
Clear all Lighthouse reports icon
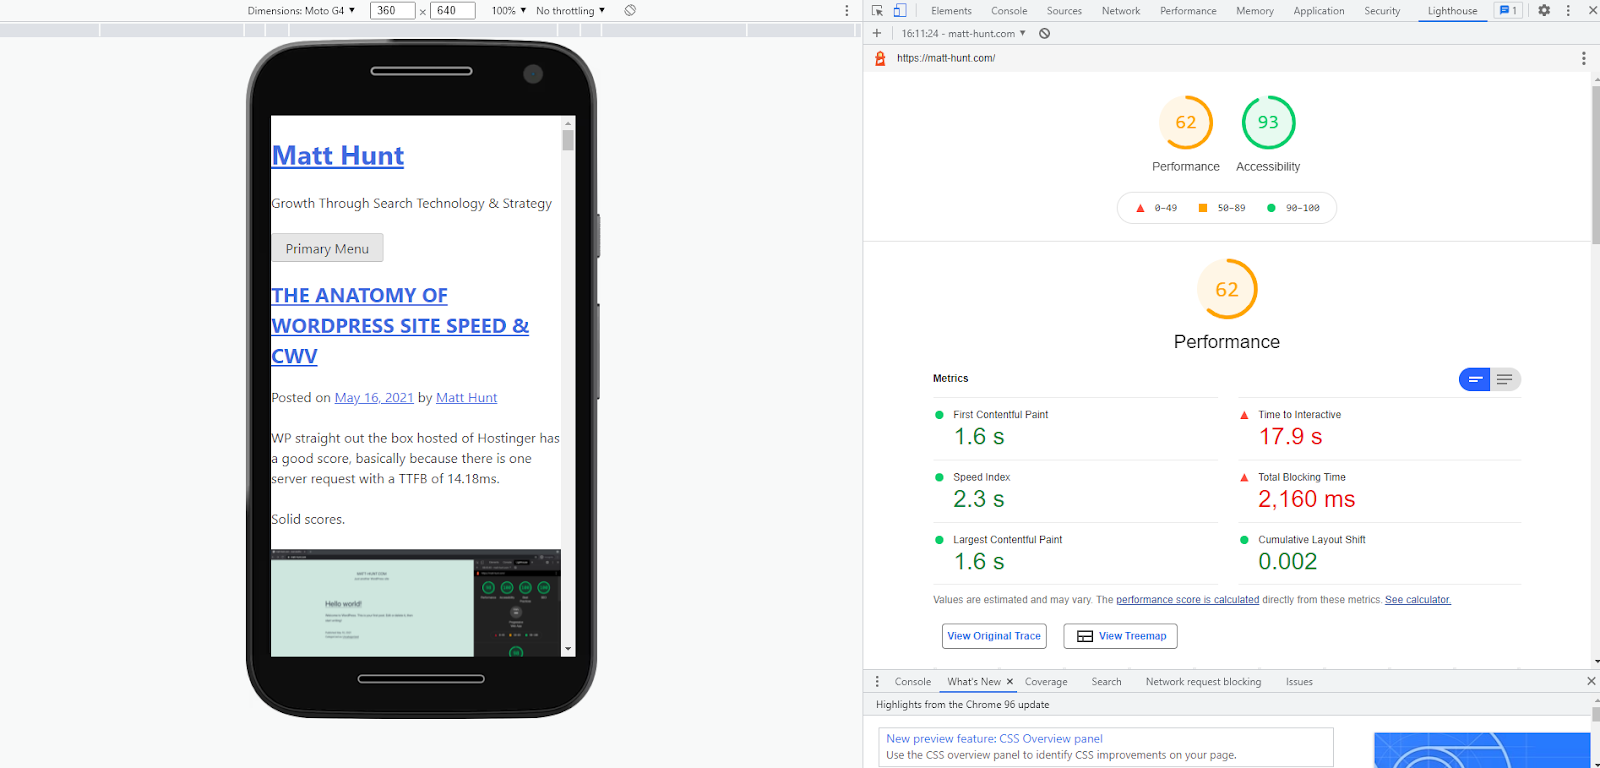[1044, 33]
